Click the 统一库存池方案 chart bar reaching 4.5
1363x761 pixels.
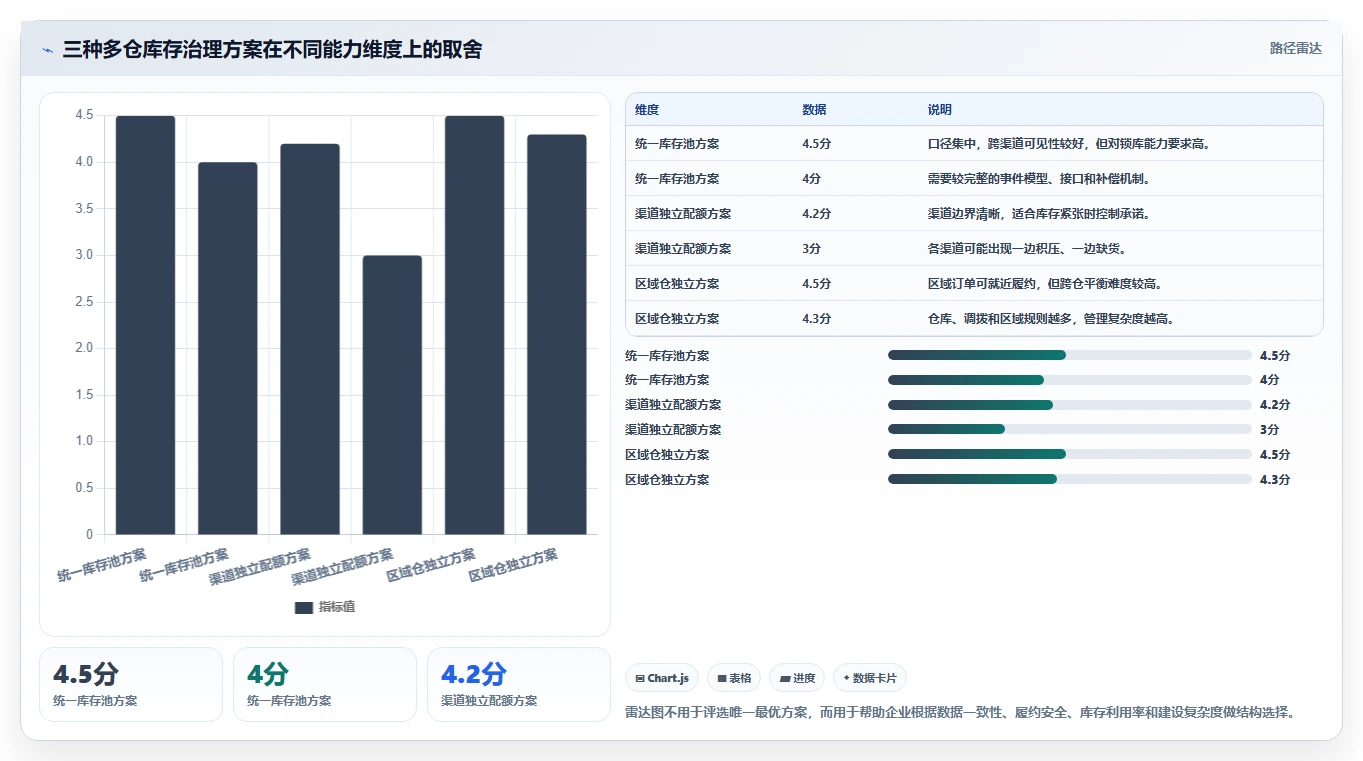(x=145, y=325)
